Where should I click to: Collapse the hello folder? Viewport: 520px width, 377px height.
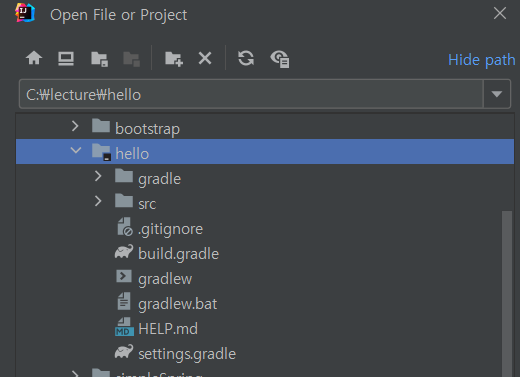[x=76, y=150]
